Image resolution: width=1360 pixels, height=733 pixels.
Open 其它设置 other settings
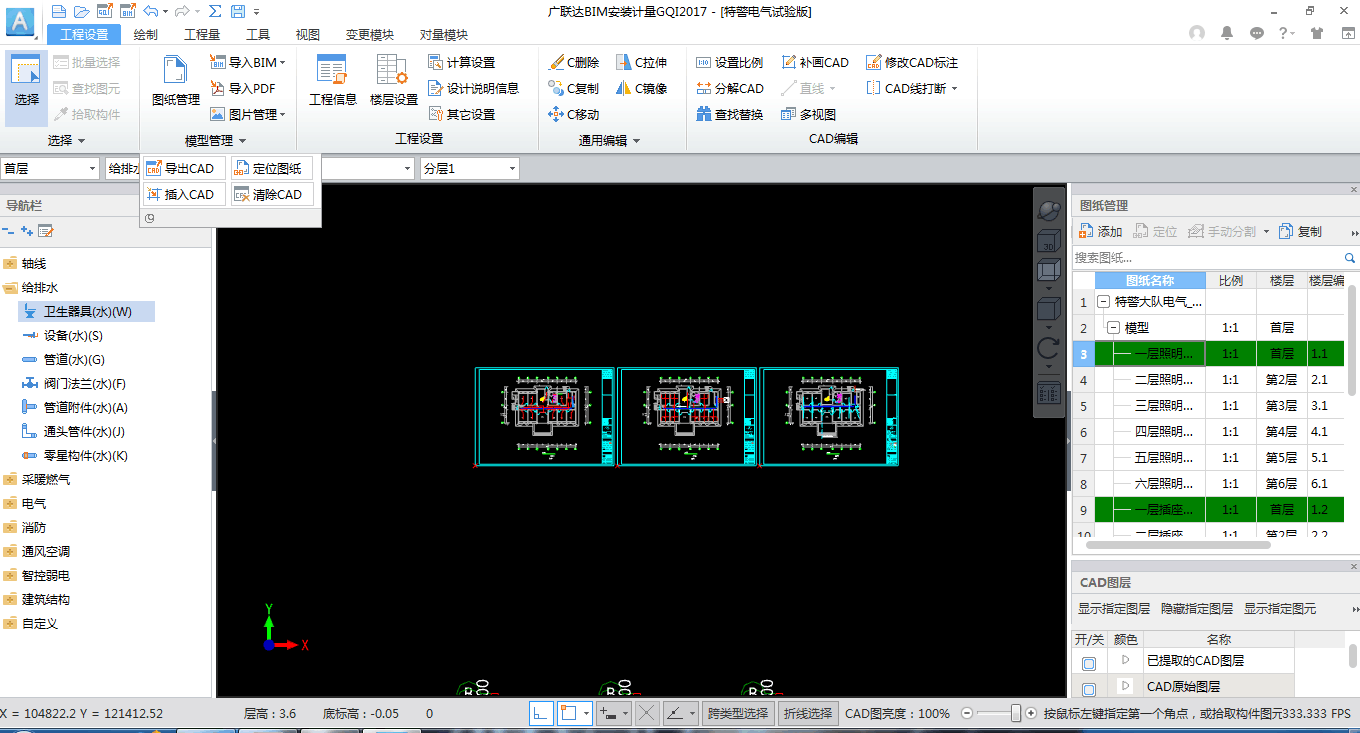[x=461, y=114]
